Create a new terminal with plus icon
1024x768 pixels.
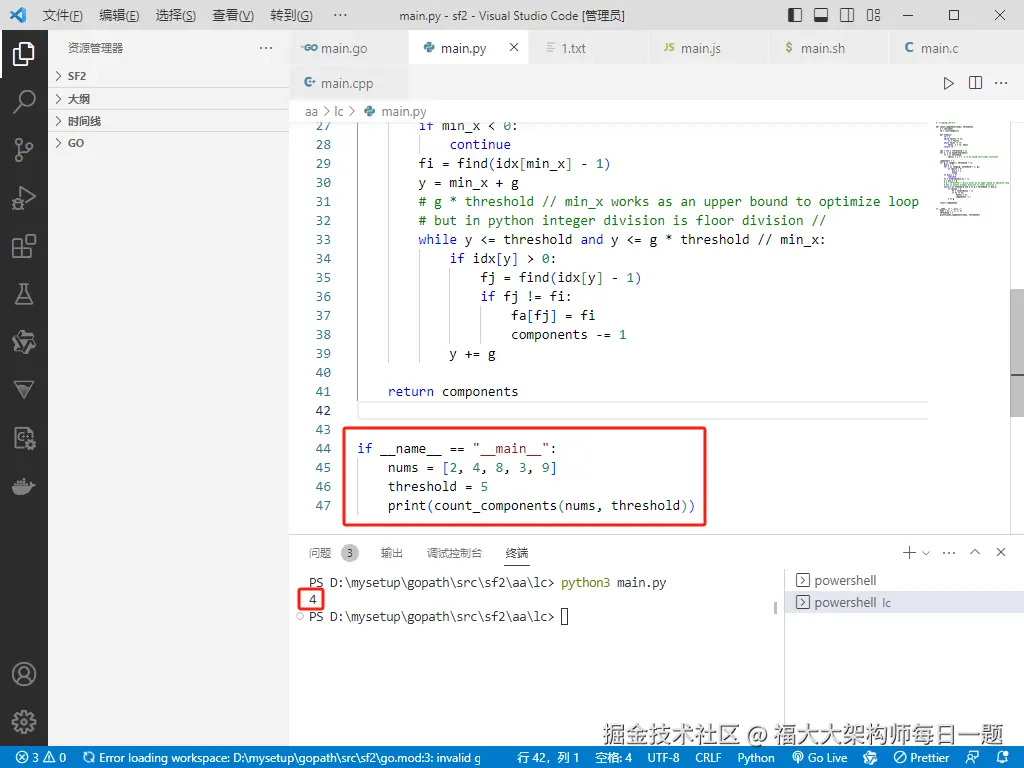coord(908,552)
